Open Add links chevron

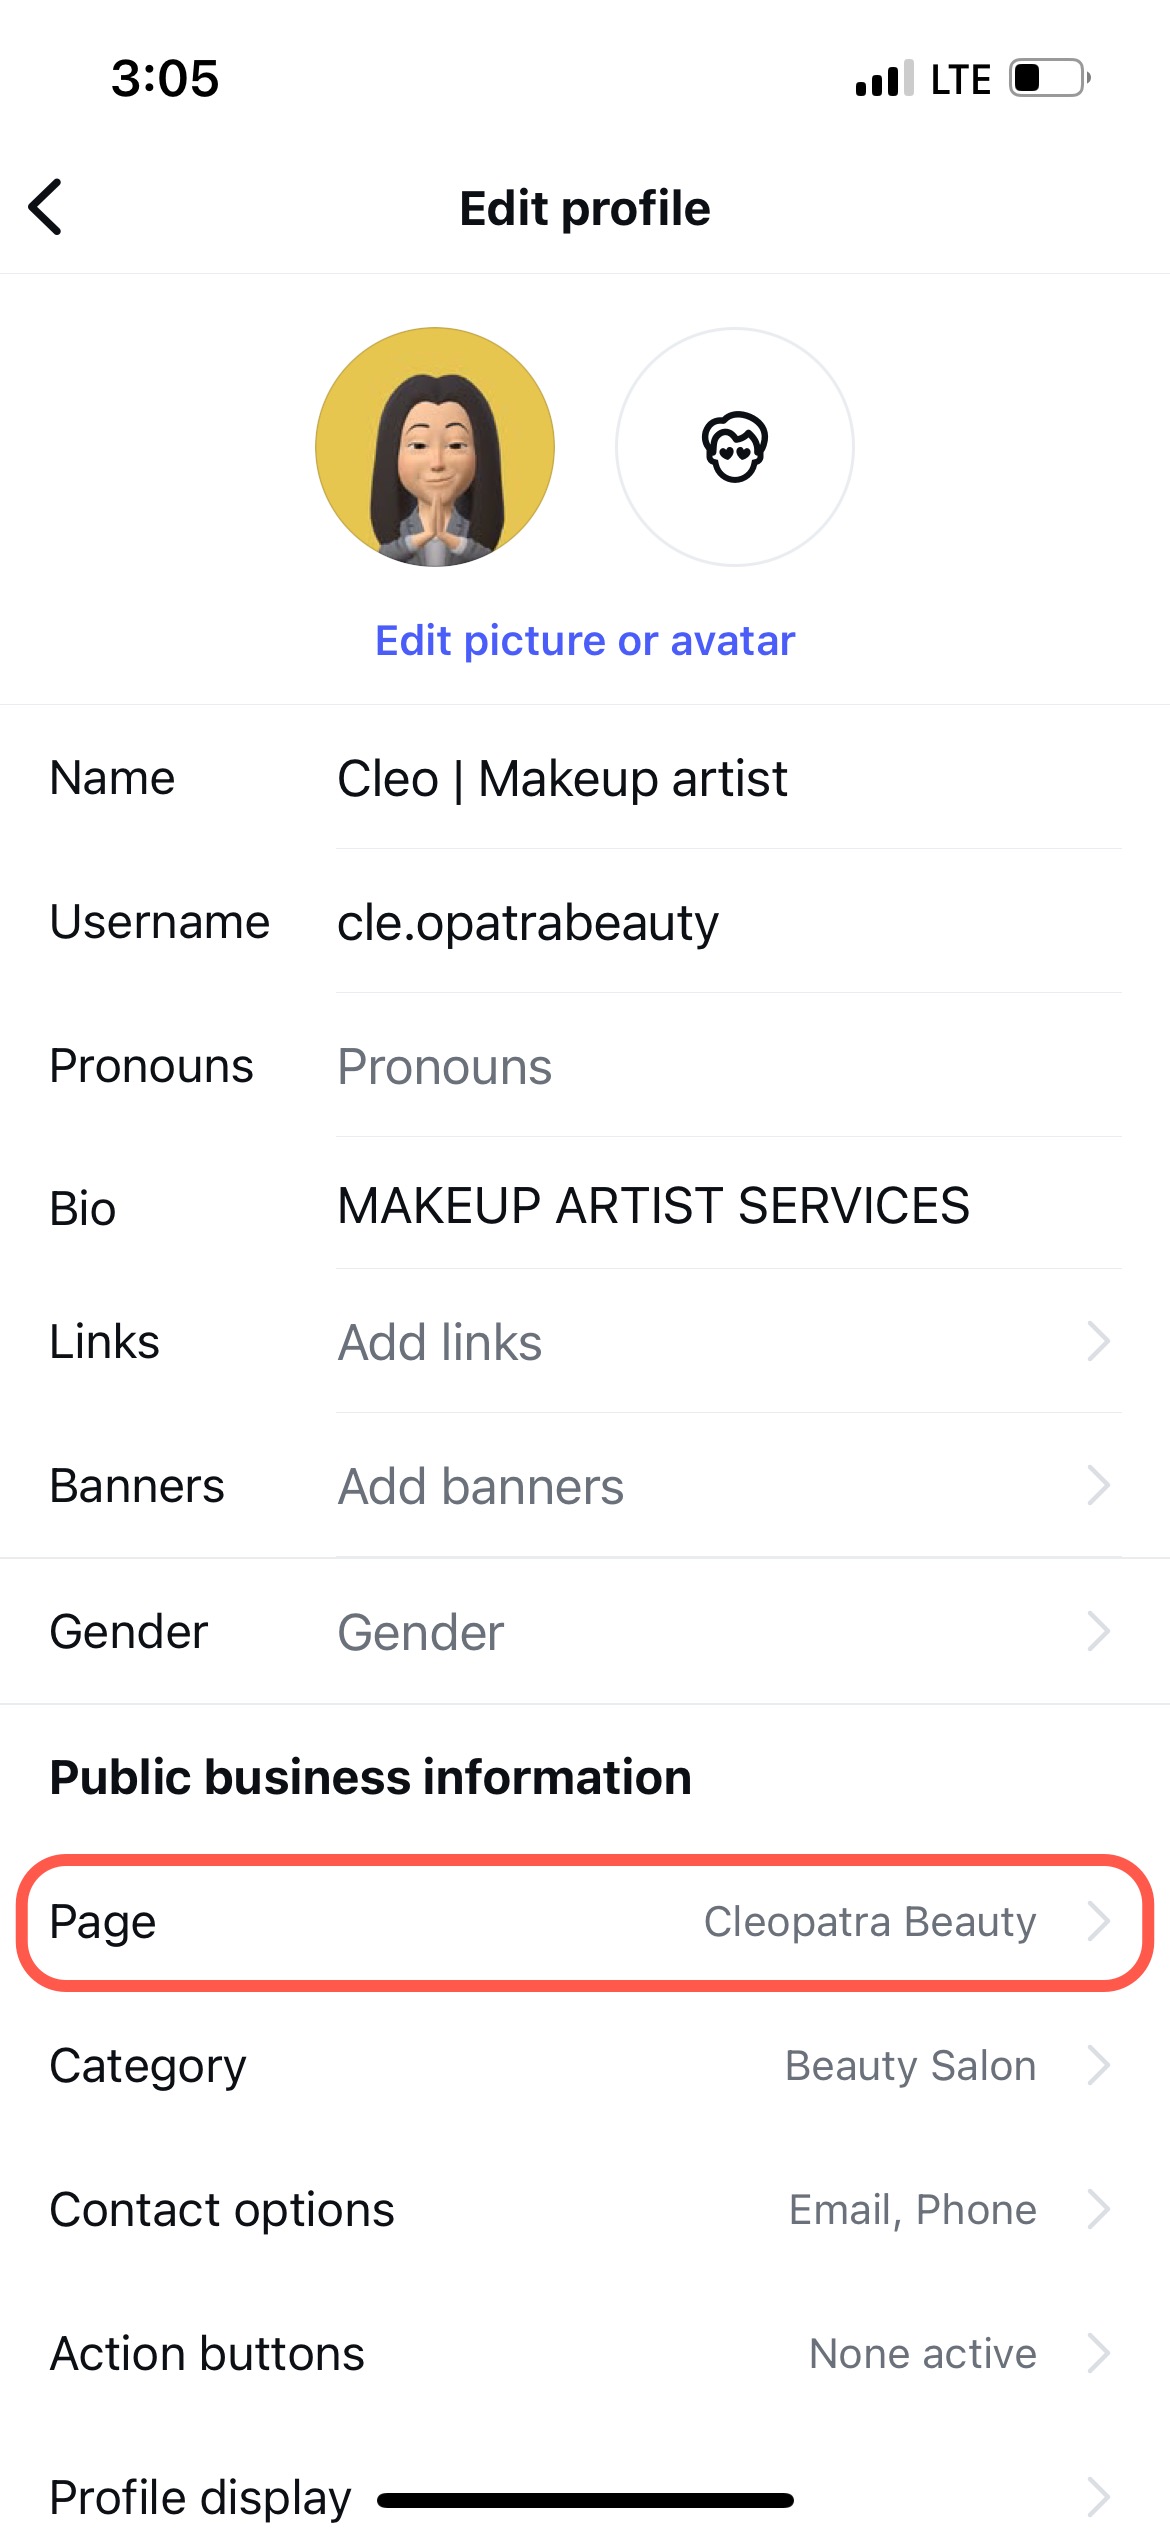pos(1098,1342)
